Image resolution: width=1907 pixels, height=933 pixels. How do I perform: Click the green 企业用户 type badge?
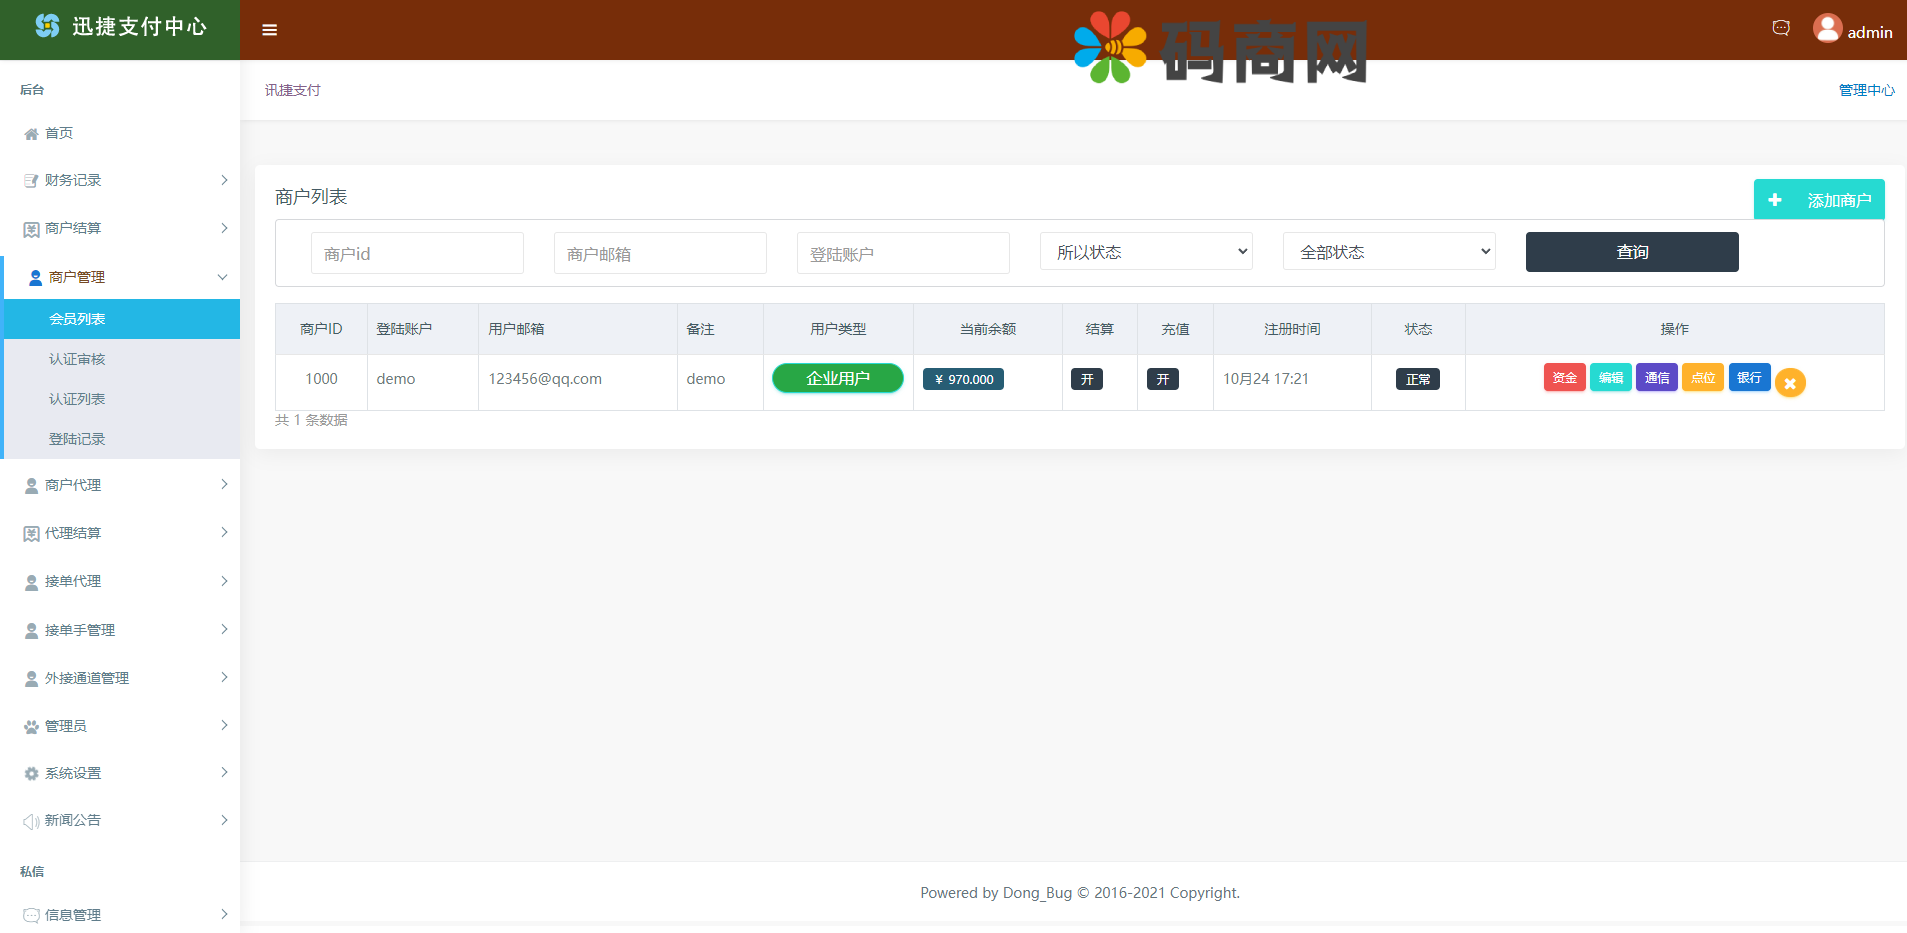pos(837,378)
